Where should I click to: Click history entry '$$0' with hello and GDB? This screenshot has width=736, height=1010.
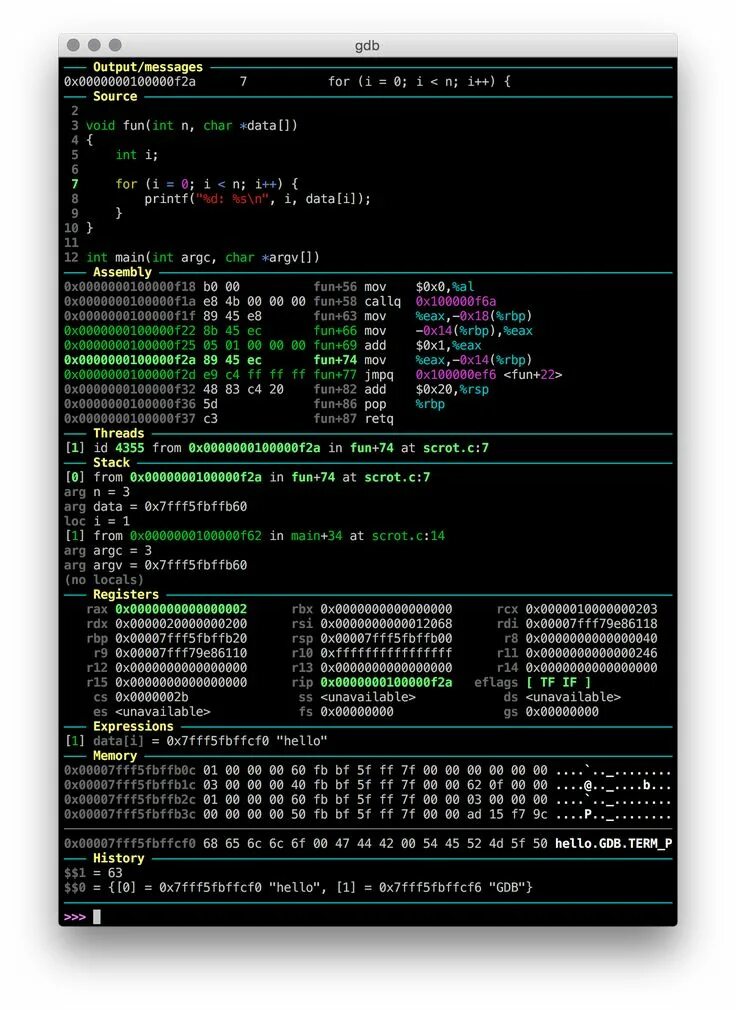(x=298, y=887)
